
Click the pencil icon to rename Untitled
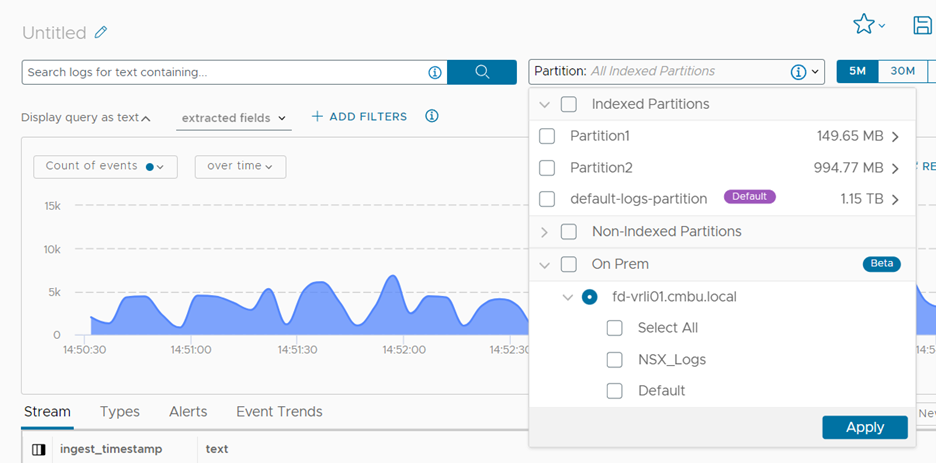point(100,33)
